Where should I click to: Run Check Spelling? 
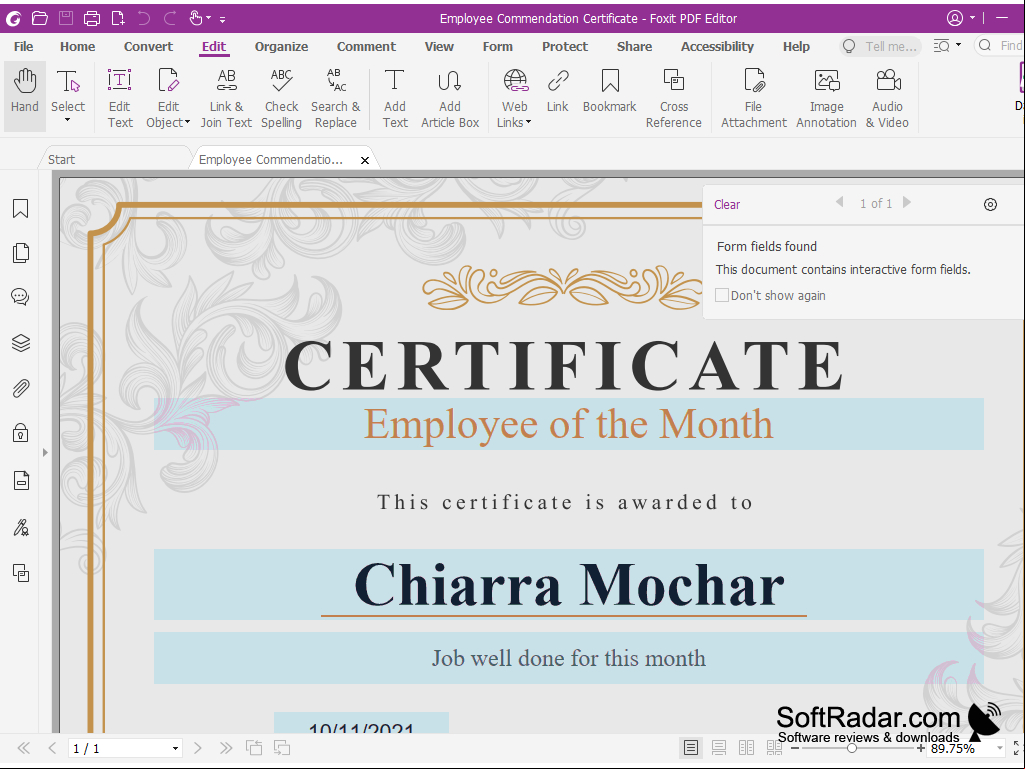coord(282,96)
